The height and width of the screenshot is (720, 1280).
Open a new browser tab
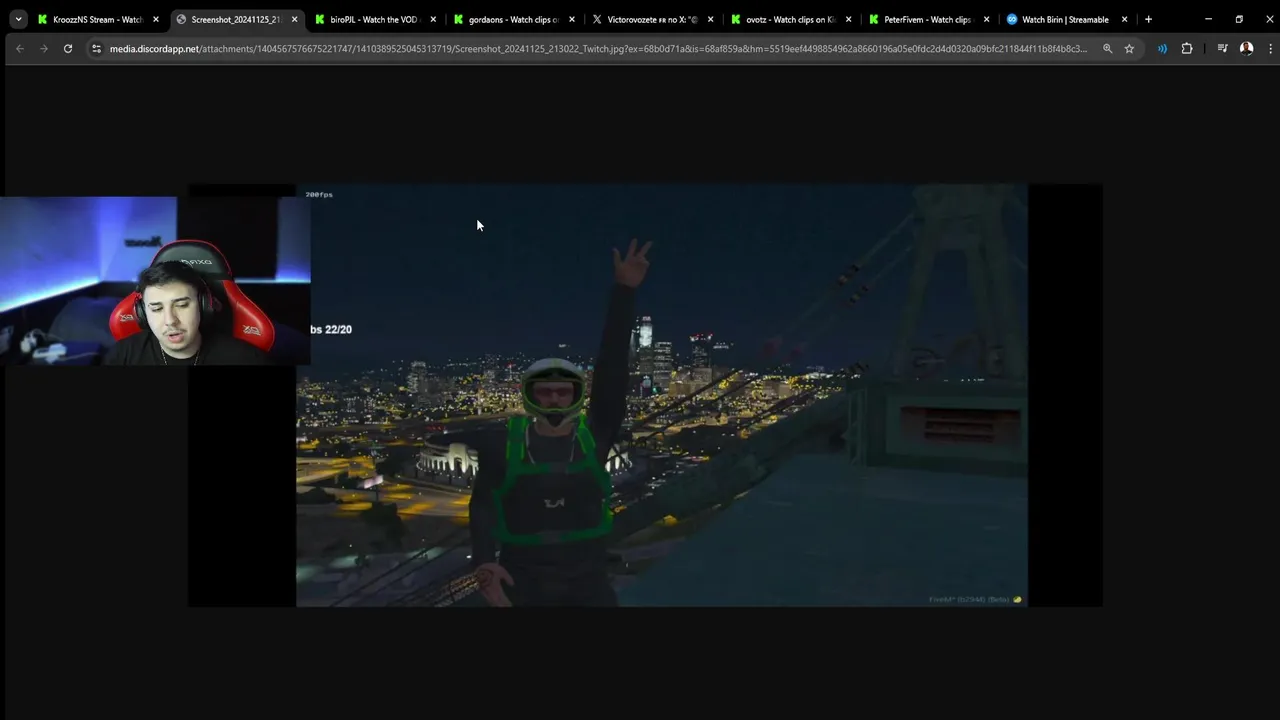tap(1148, 19)
